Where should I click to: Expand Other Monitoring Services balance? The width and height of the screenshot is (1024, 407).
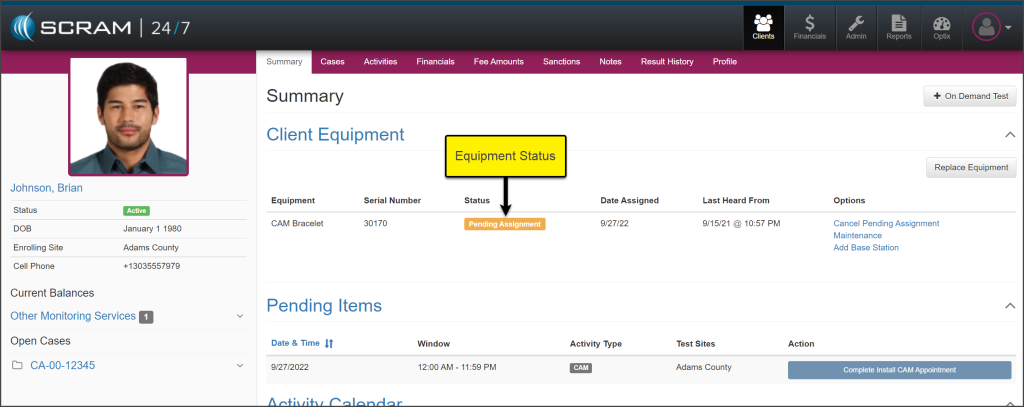[239, 316]
